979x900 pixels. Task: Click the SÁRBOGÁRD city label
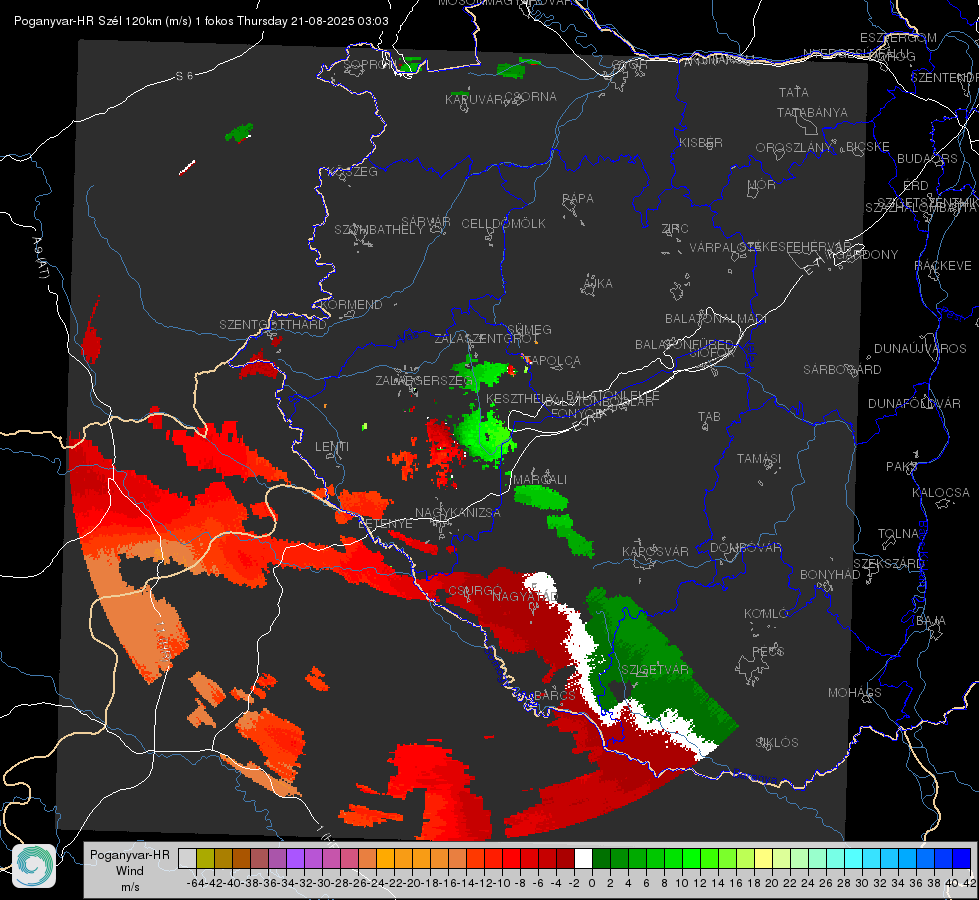click(x=842, y=370)
